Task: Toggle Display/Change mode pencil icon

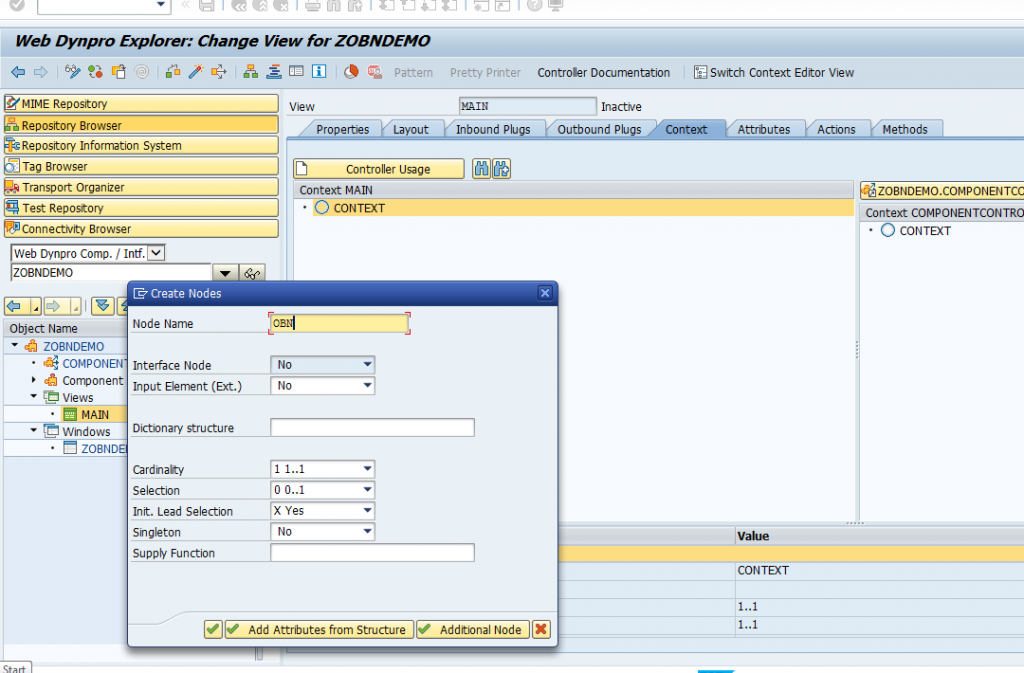Action: tap(72, 72)
